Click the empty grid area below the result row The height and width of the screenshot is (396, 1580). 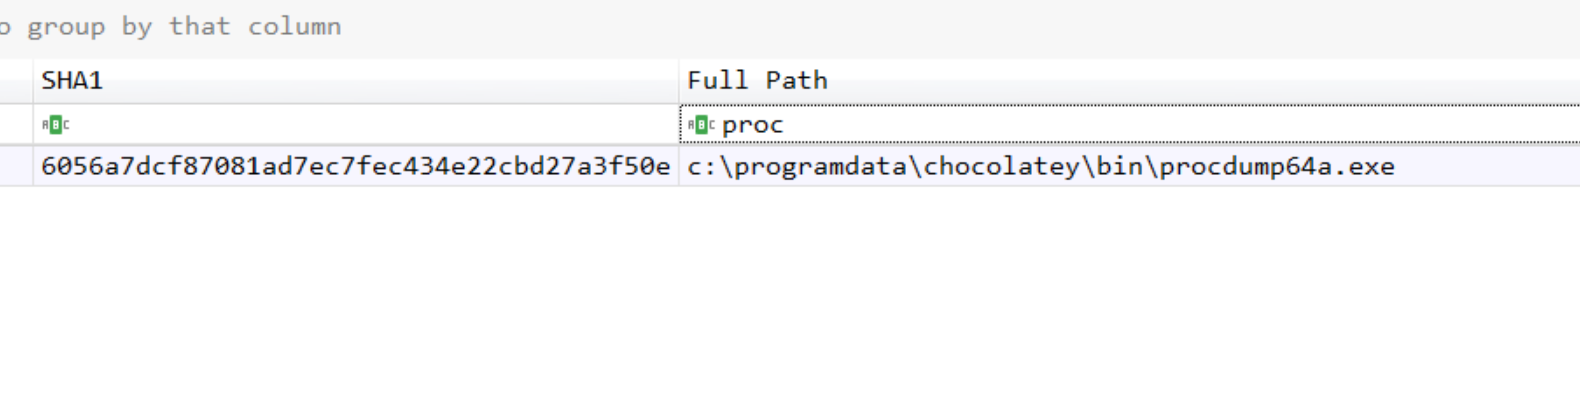(790, 290)
